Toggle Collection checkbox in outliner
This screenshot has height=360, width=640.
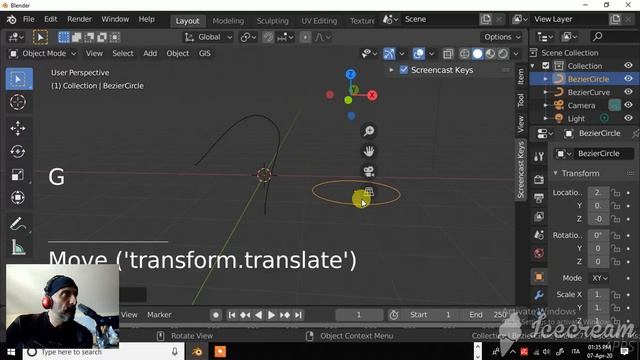546,66
